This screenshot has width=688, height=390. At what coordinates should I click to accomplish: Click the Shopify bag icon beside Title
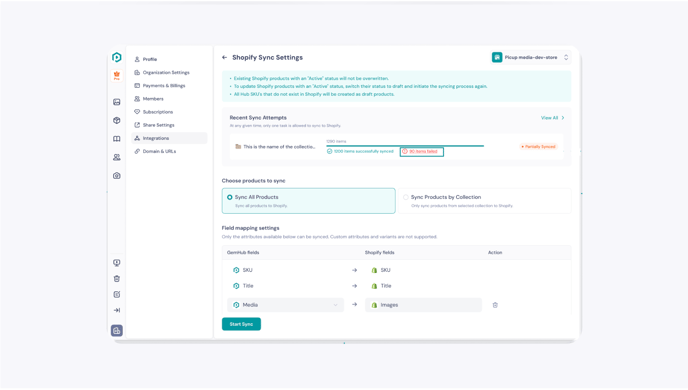coord(374,286)
